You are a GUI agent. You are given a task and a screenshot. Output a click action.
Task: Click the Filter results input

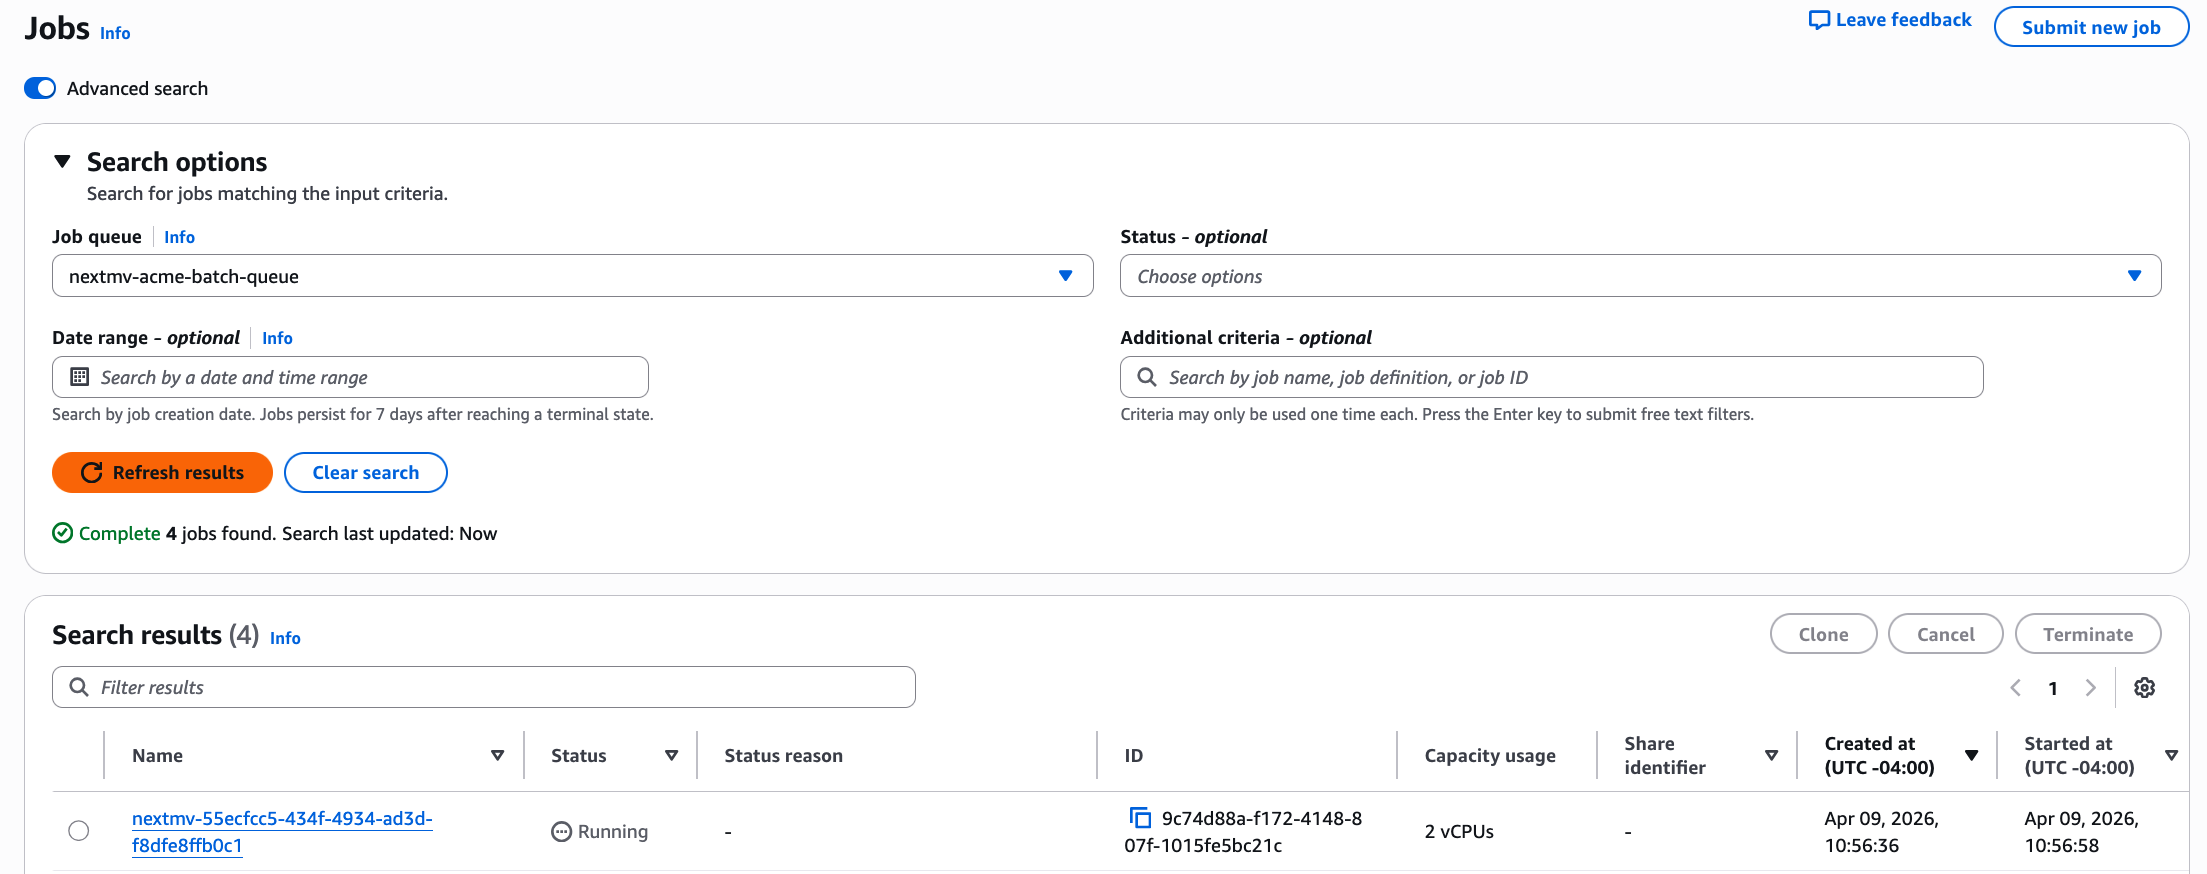click(x=483, y=687)
